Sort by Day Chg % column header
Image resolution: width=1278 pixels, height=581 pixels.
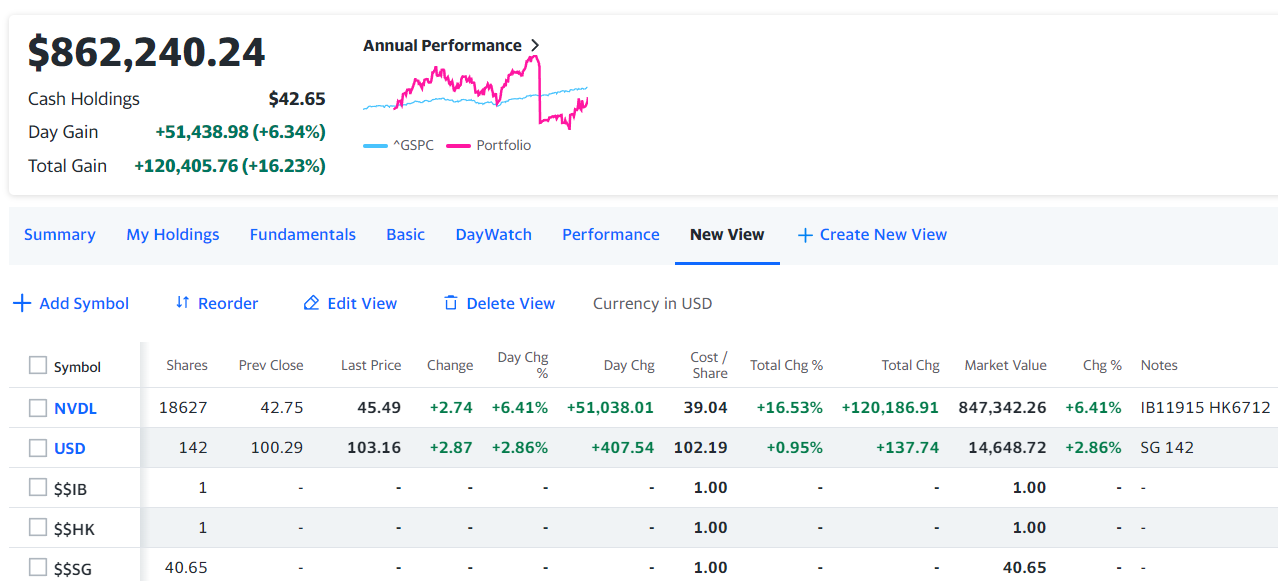(523, 365)
